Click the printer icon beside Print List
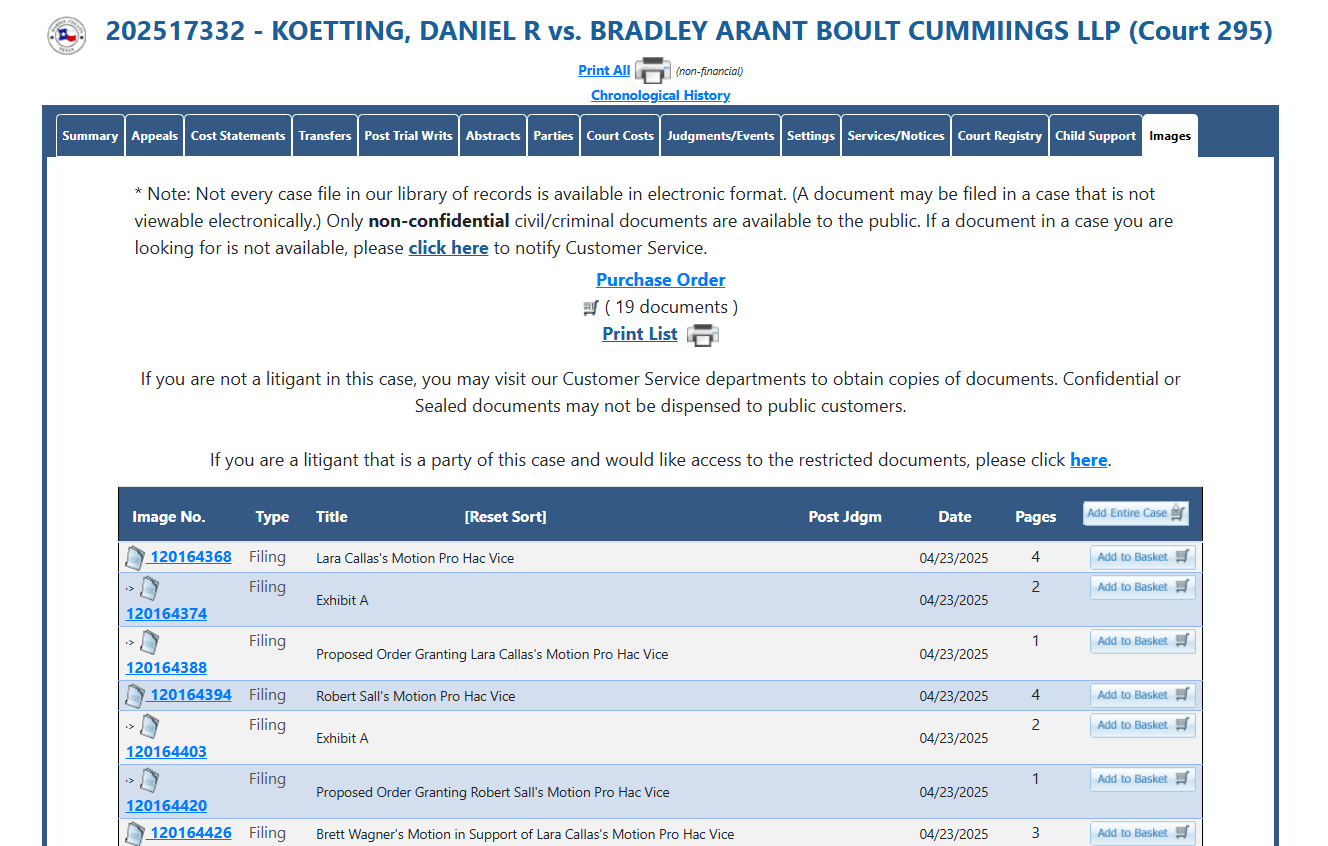The image size is (1328, 846). (x=702, y=335)
